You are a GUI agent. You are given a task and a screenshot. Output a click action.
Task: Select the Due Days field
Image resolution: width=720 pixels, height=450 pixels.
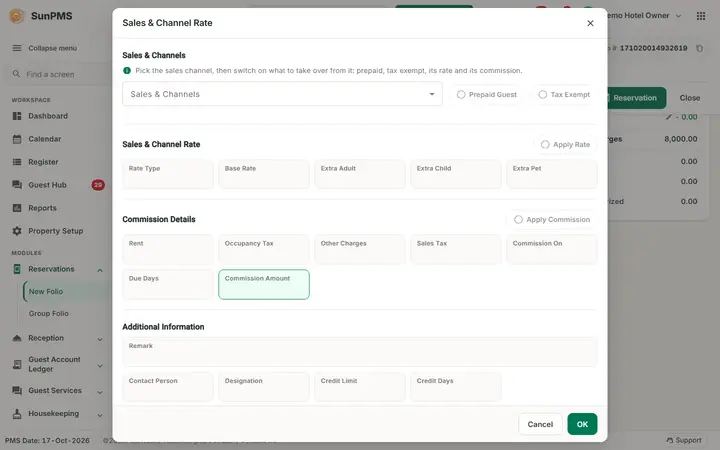pyautogui.click(x=168, y=284)
